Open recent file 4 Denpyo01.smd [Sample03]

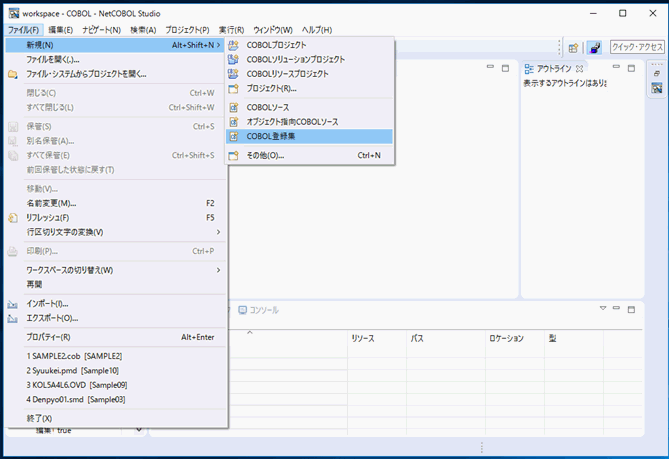coord(115,400)
